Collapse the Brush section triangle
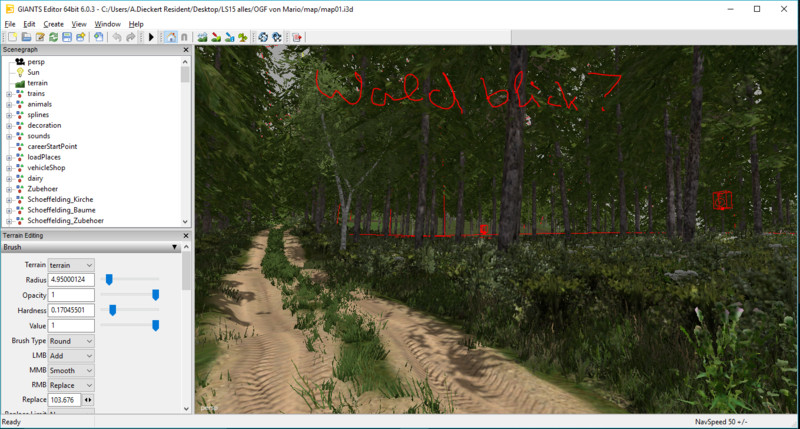The image size is (800, 429). (x=176, y=246)
